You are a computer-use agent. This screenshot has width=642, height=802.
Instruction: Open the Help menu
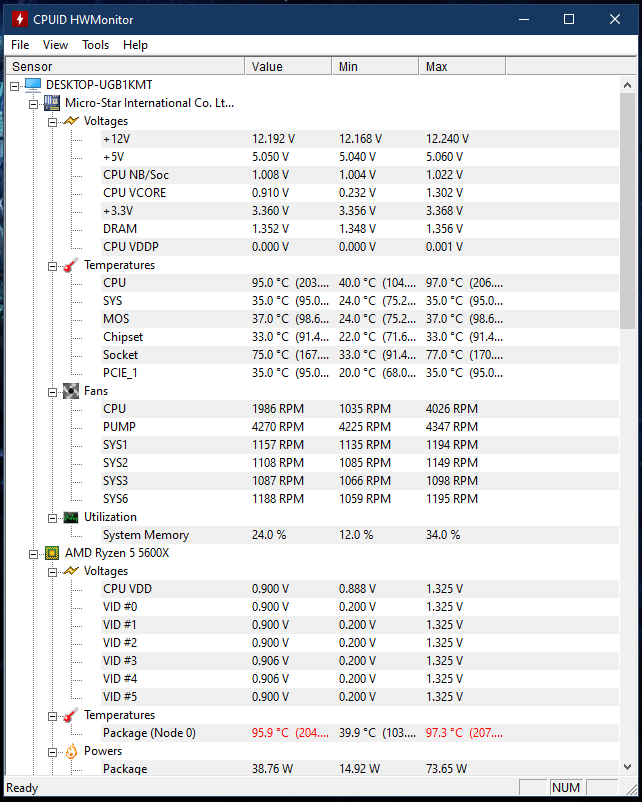click(x=136, y=45)
